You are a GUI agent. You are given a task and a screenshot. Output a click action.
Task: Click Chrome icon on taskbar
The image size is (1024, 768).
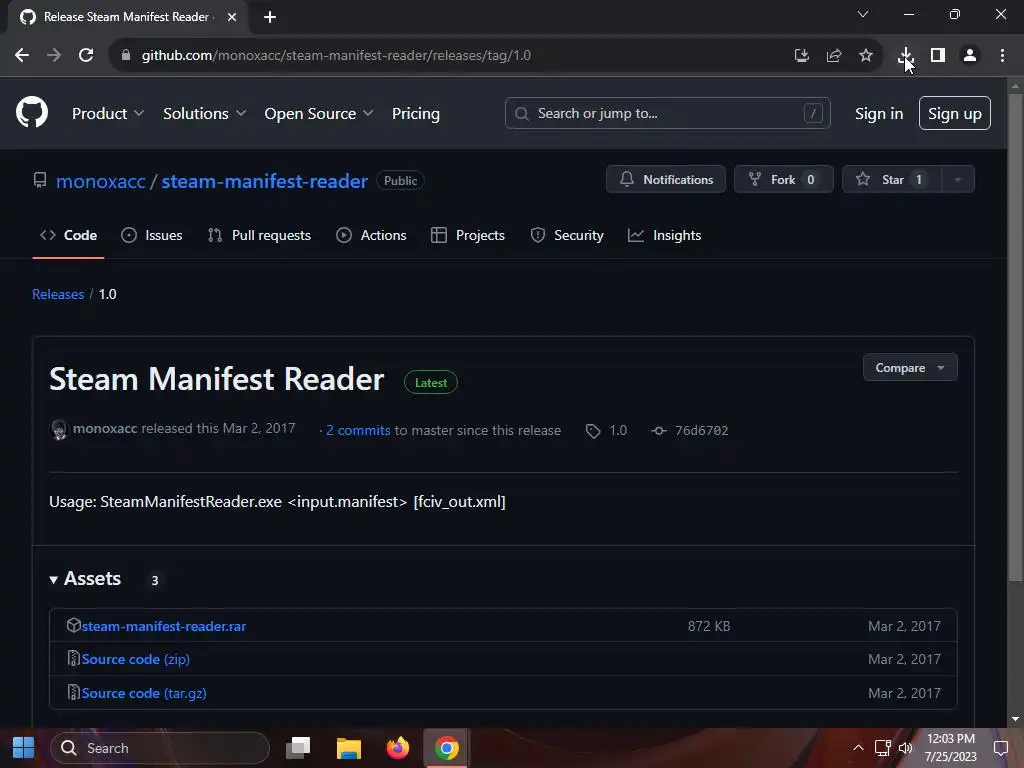click(447, 748)
